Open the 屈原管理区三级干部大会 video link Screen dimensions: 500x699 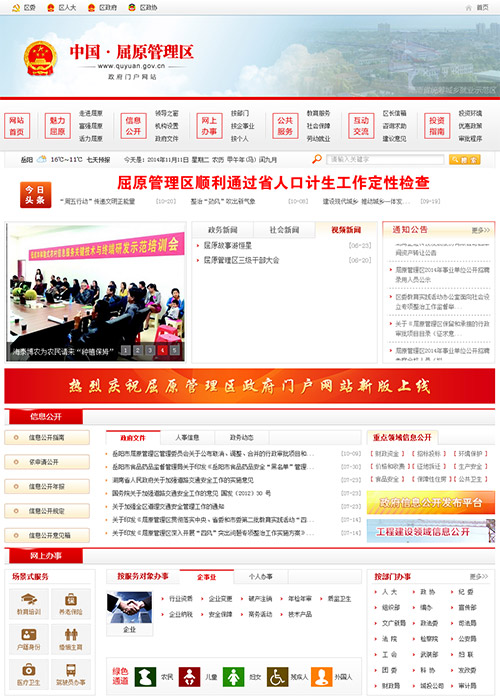[241, 260]
